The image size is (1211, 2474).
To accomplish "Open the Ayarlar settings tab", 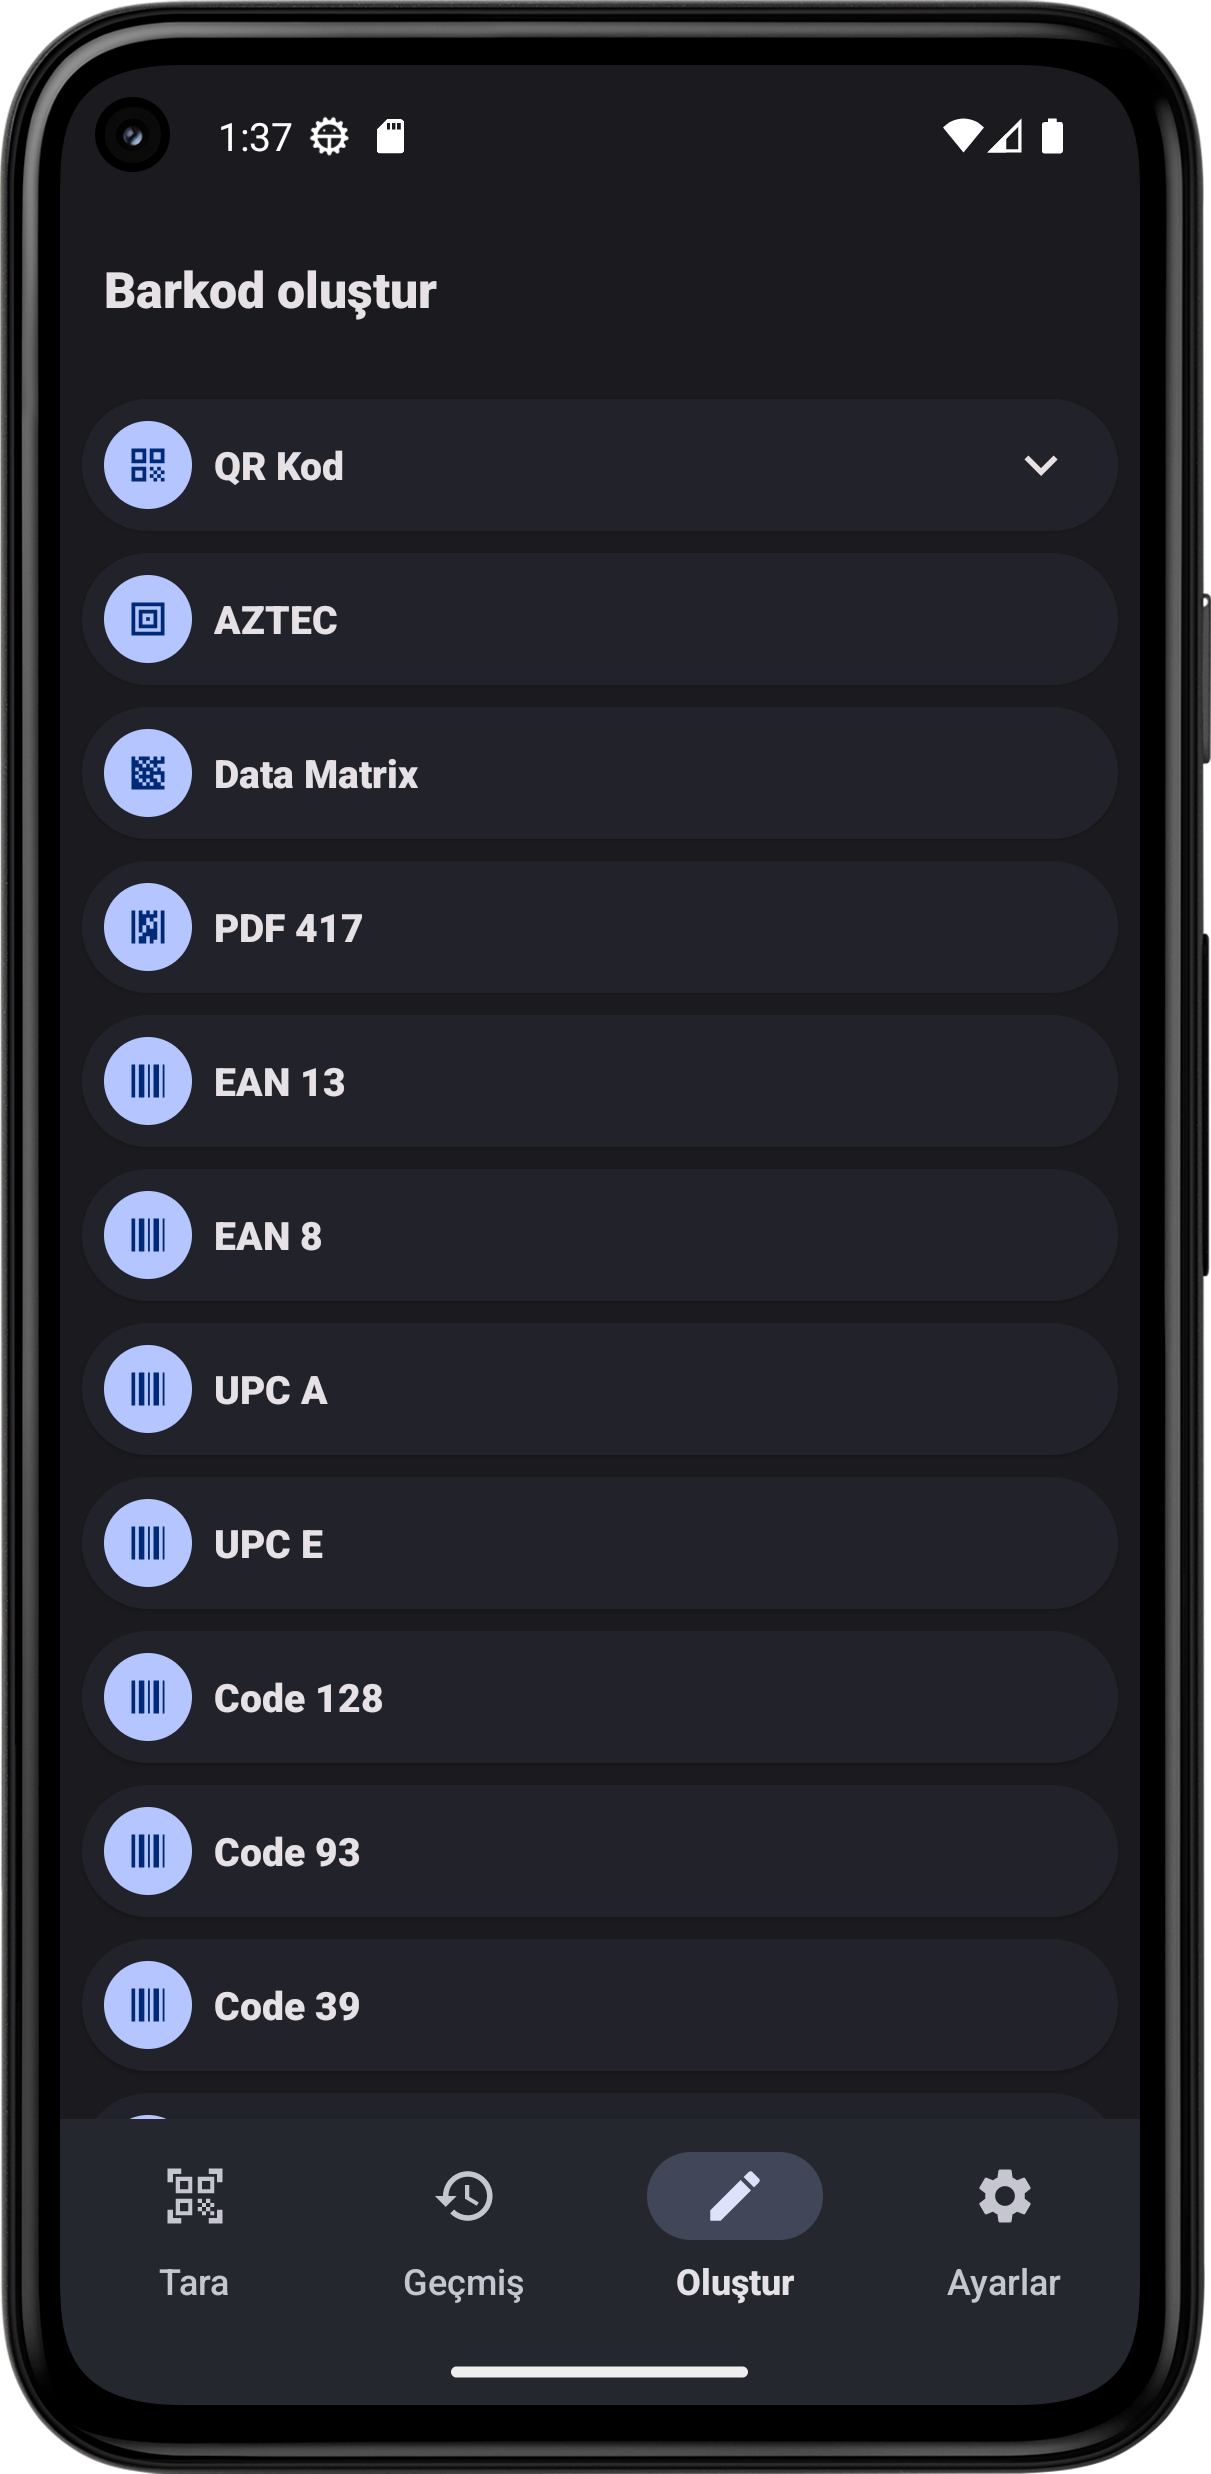I will [1004, 2226].
